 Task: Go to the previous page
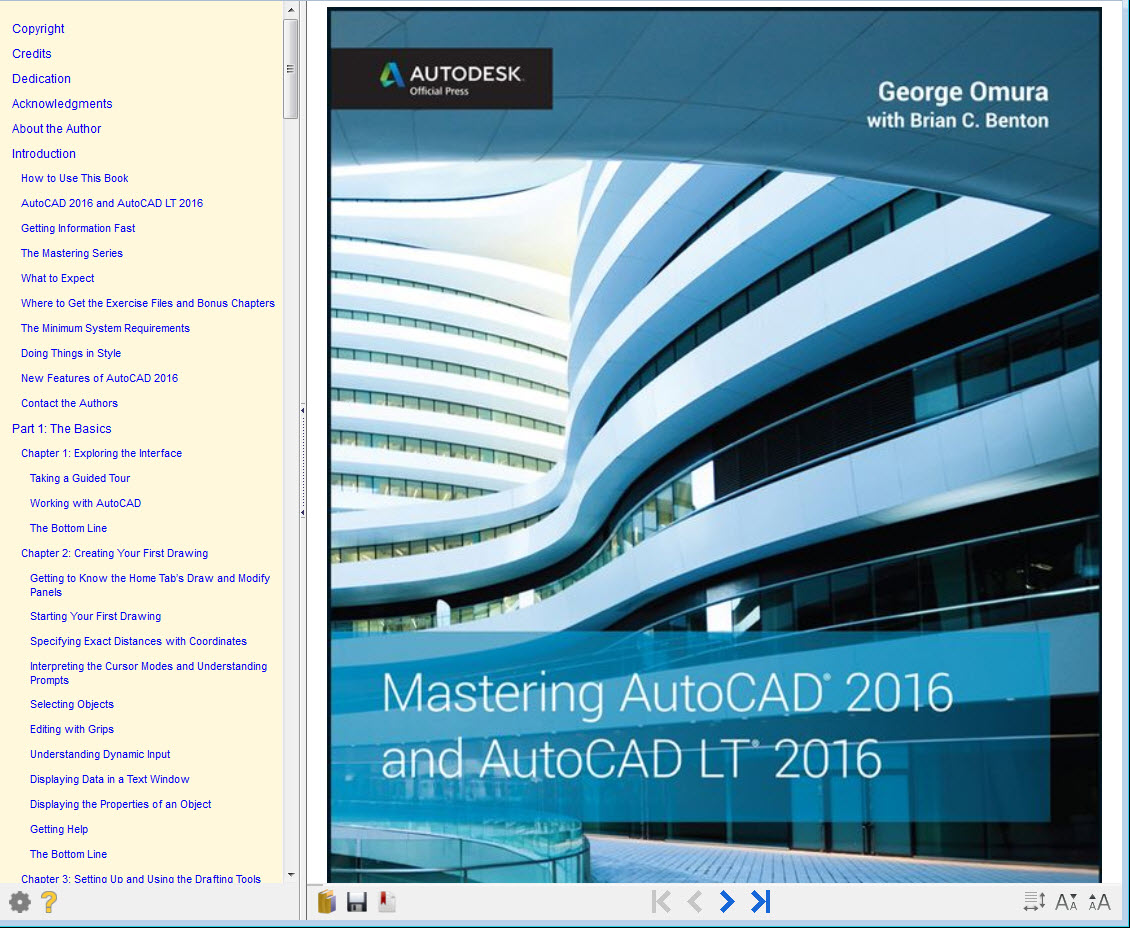pos(695,901)
